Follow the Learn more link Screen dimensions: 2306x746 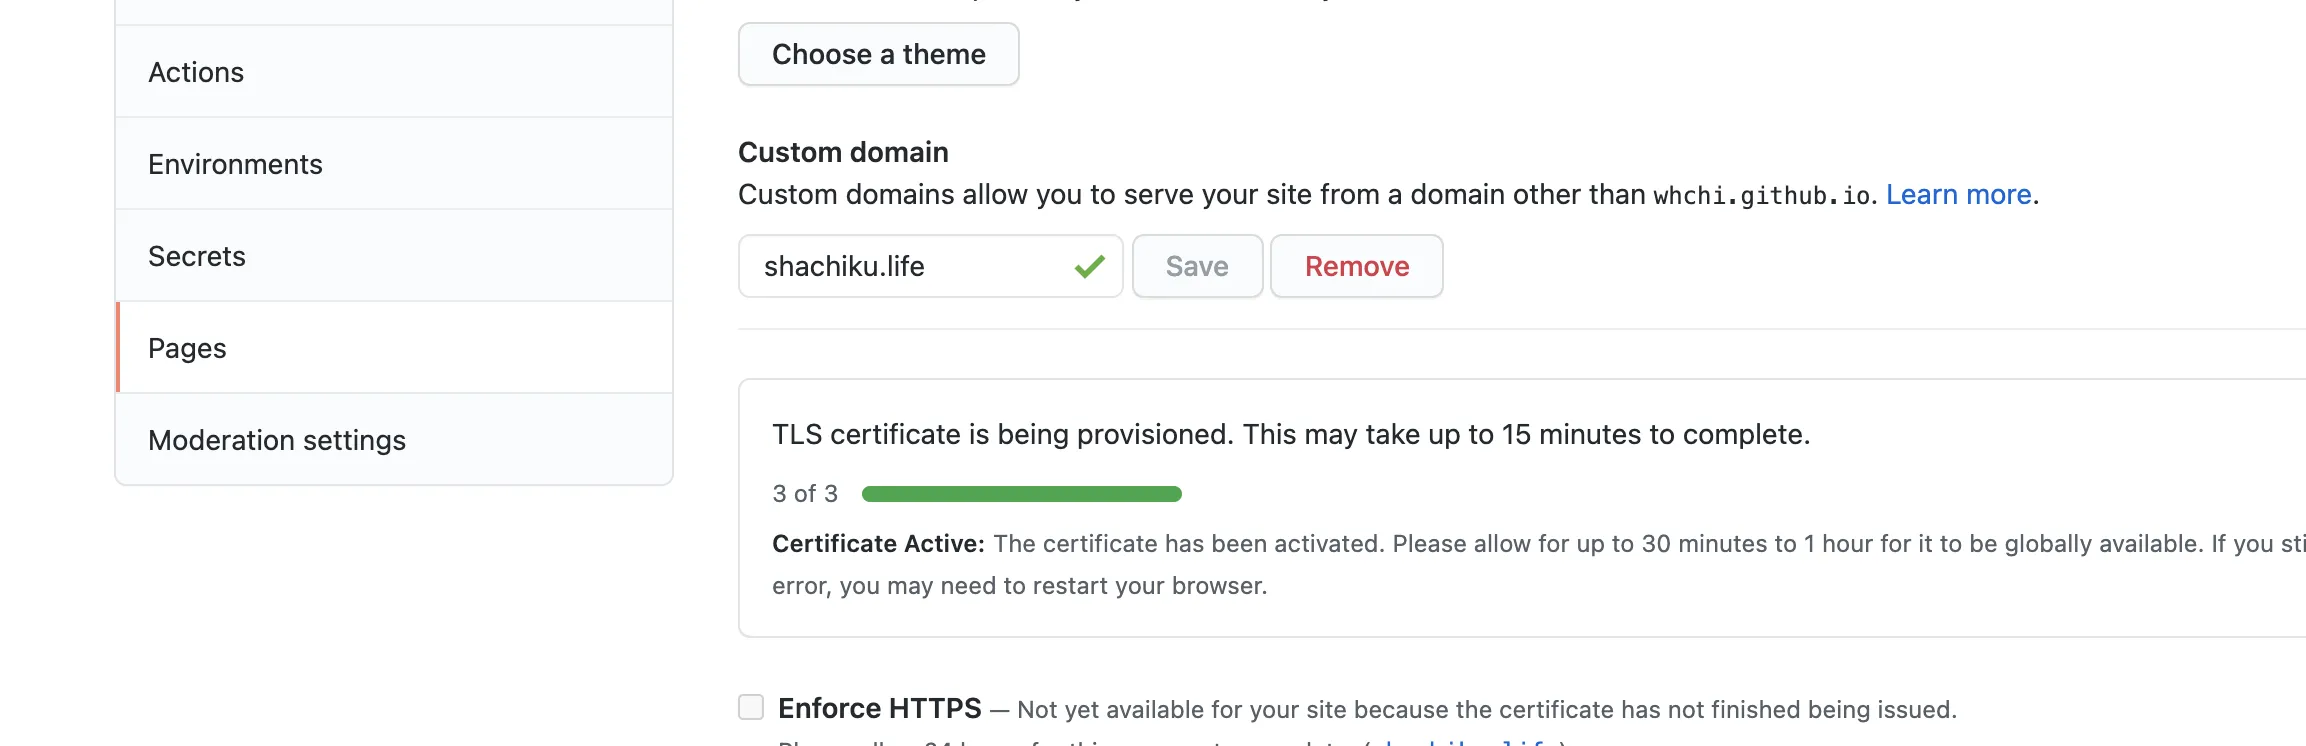point(1958,194)
